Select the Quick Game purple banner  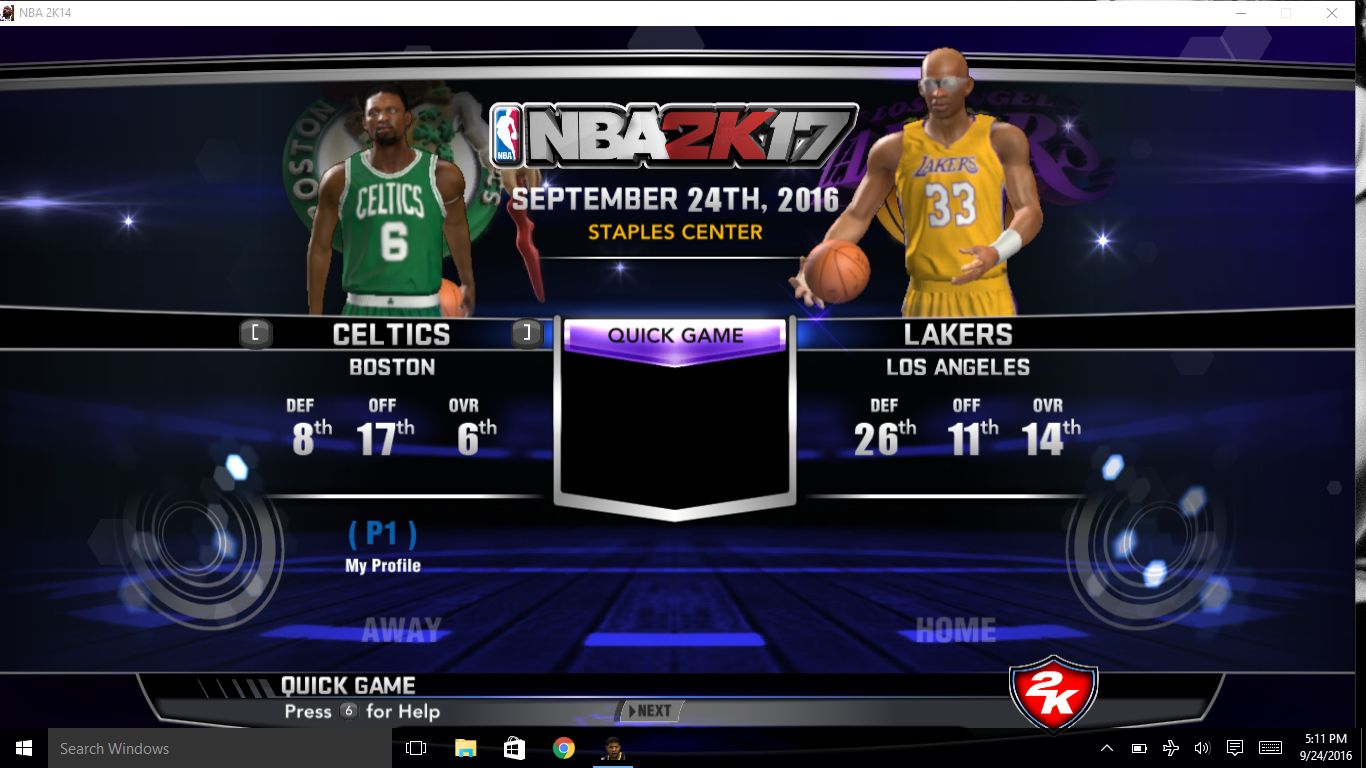tap(675, 336)
